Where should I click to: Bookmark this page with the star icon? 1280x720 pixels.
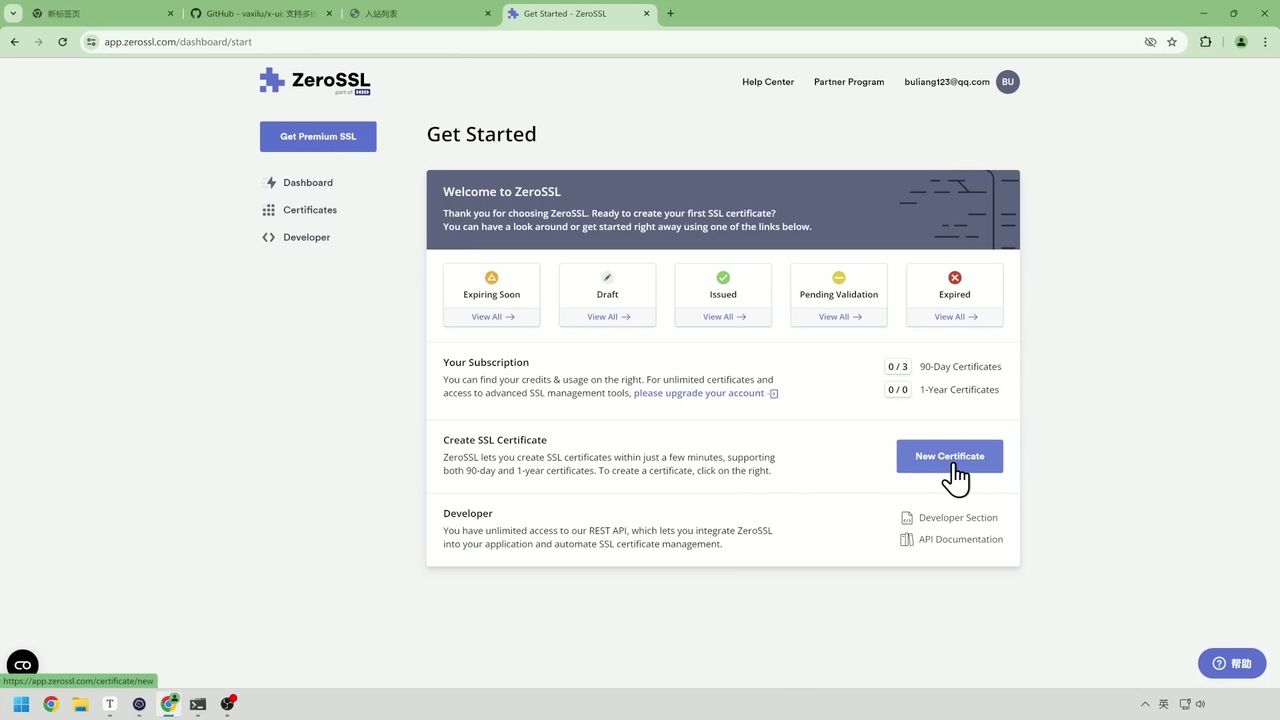click(1172, 42)
